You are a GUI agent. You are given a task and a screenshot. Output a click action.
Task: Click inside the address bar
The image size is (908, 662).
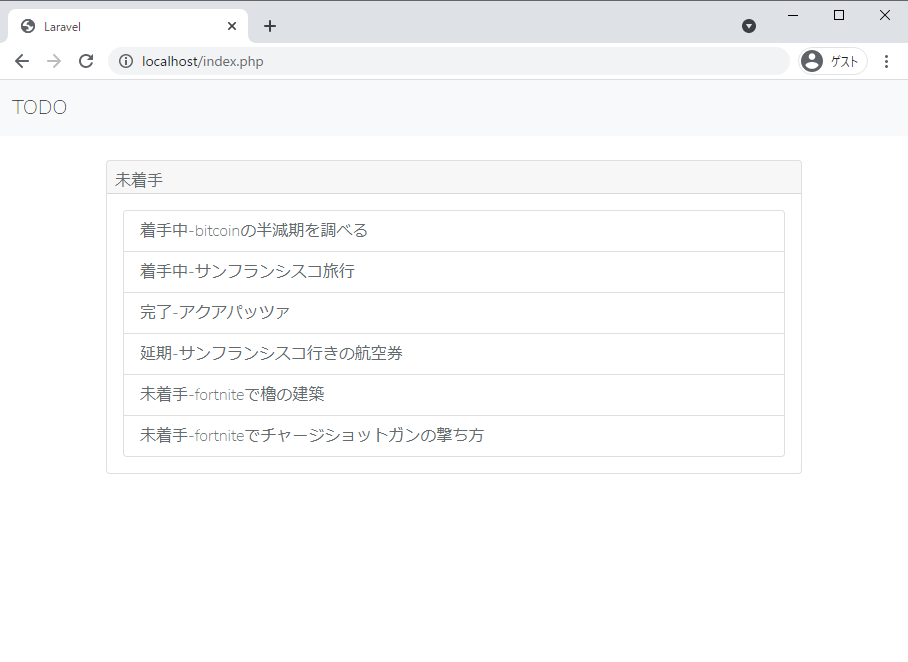pyautogui.click(x=400, y=61)
